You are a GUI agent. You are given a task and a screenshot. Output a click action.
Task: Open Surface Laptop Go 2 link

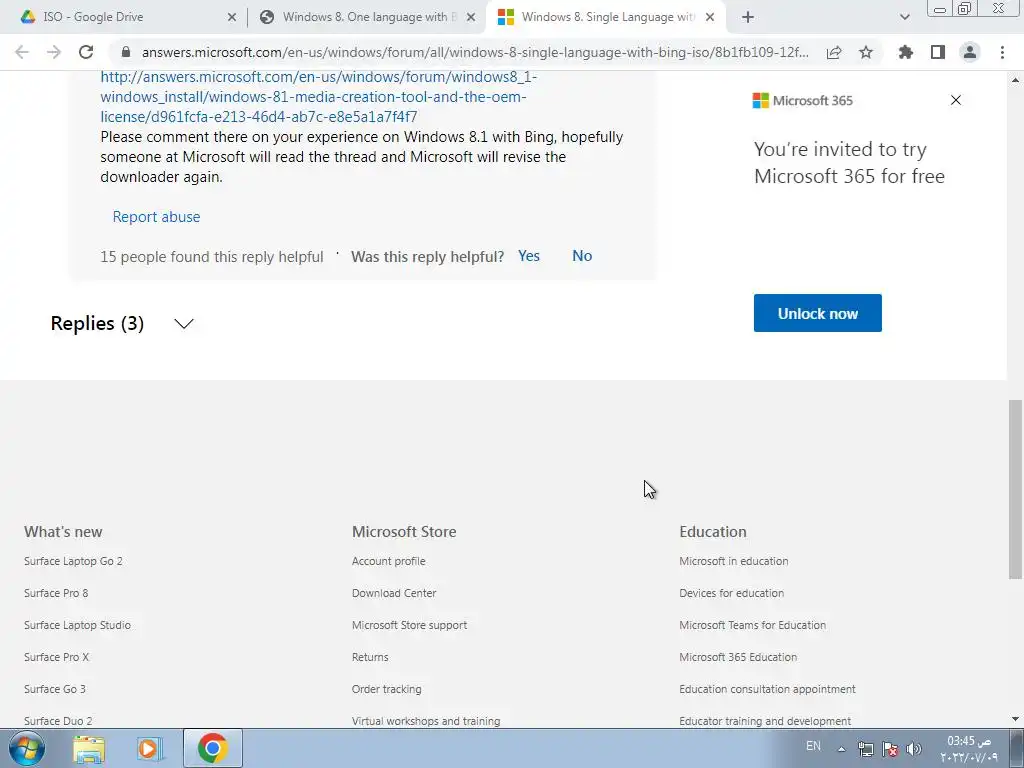point(73,561)
